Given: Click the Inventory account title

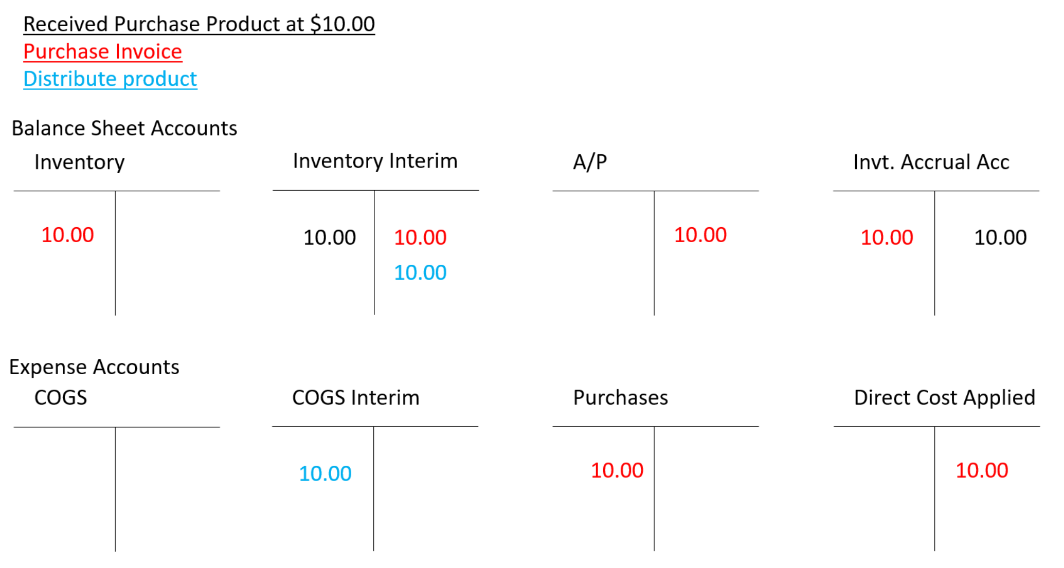Looking at the screenshot, I should point(79,162).
